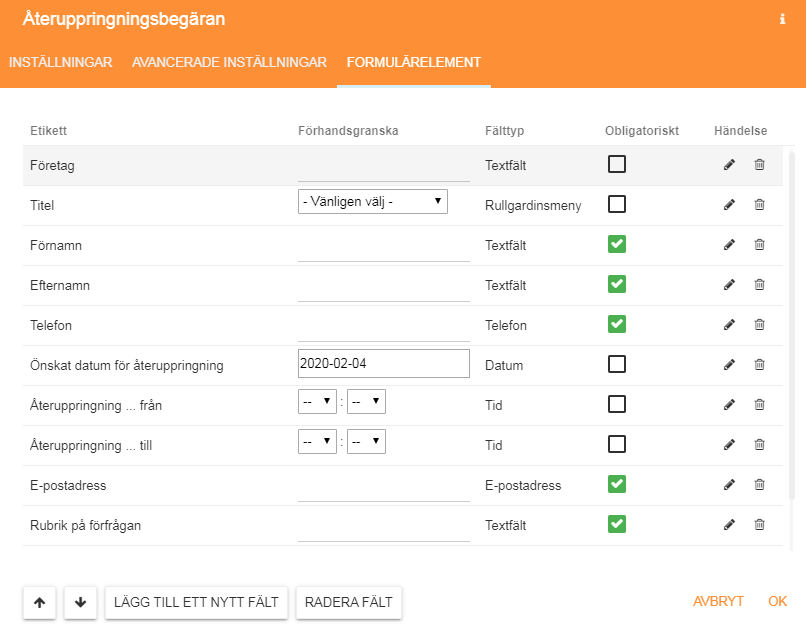The width and height of the screenshot is (806, 625).
Task: Enable Obligatoriskt checkbox for Företag
Action: pos(617,164)
